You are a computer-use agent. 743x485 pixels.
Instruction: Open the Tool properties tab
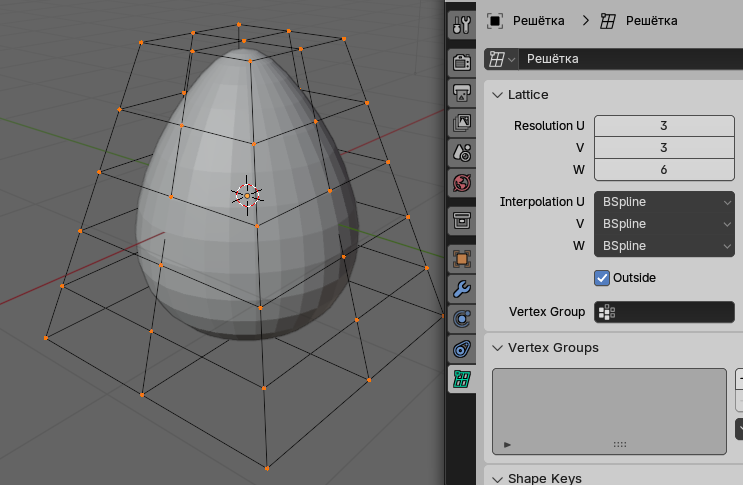[462, 25]
